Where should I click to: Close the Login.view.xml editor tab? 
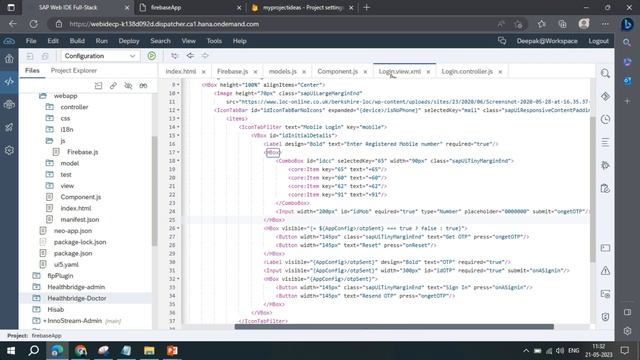428,72
